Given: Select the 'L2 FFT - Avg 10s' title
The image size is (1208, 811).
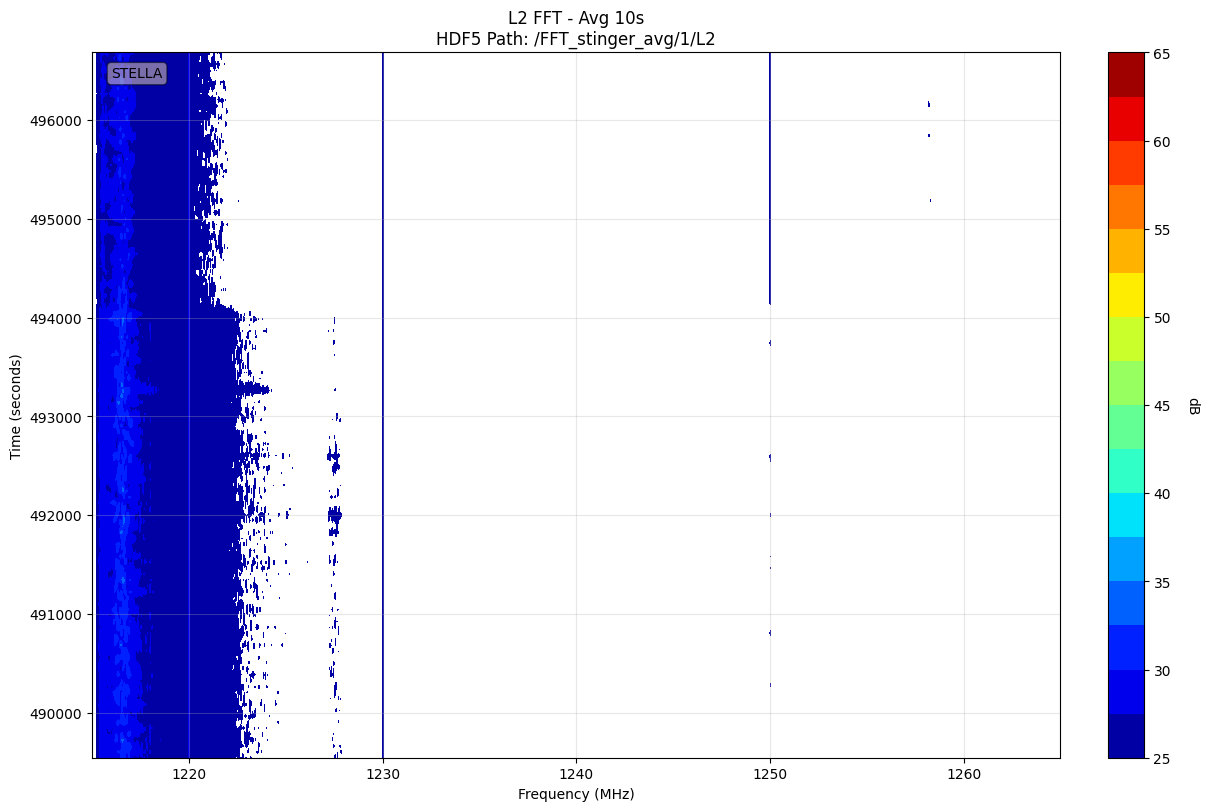Looking at the screenshot, I should (575, 17).
